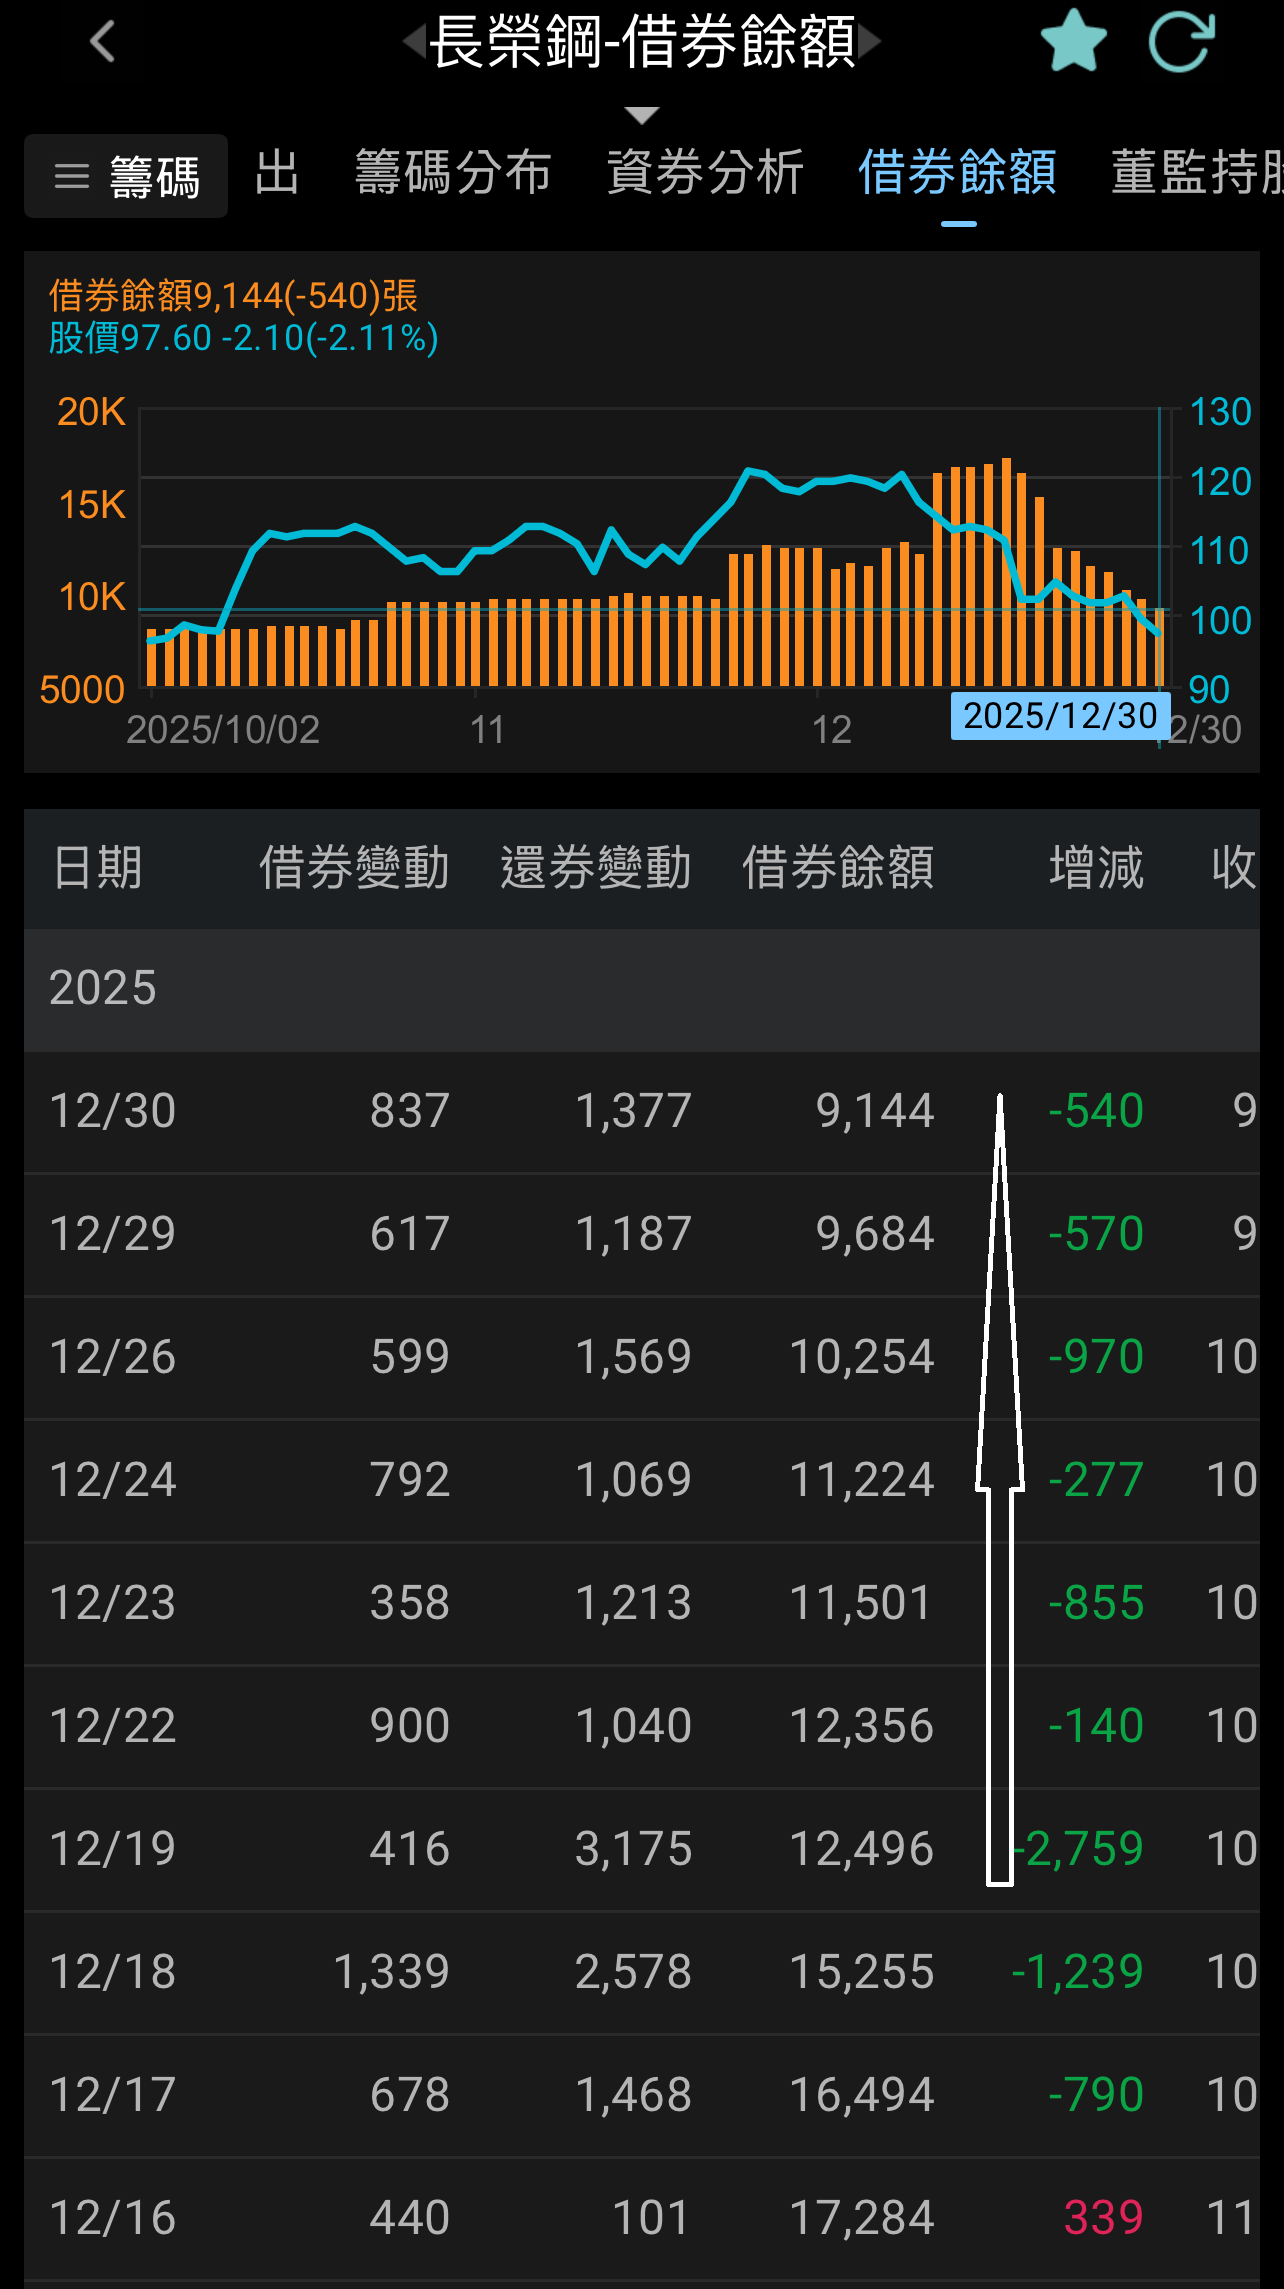Open the 董監持股 tab

tap(1196, 172)
